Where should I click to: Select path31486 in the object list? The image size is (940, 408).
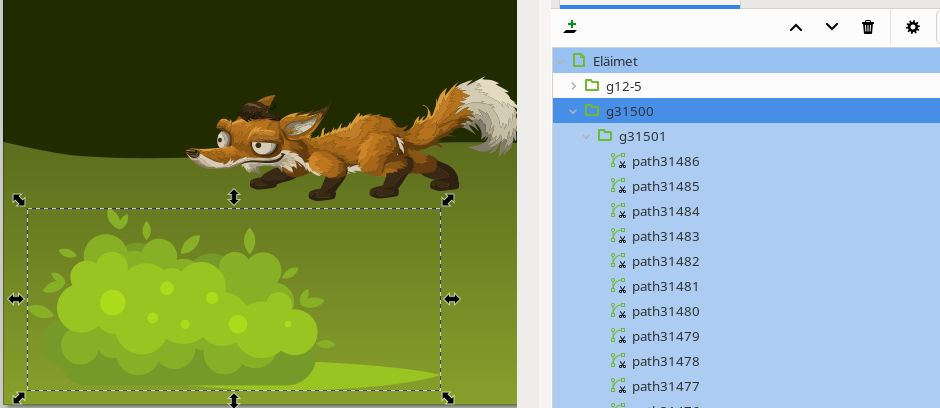[665, 161]
